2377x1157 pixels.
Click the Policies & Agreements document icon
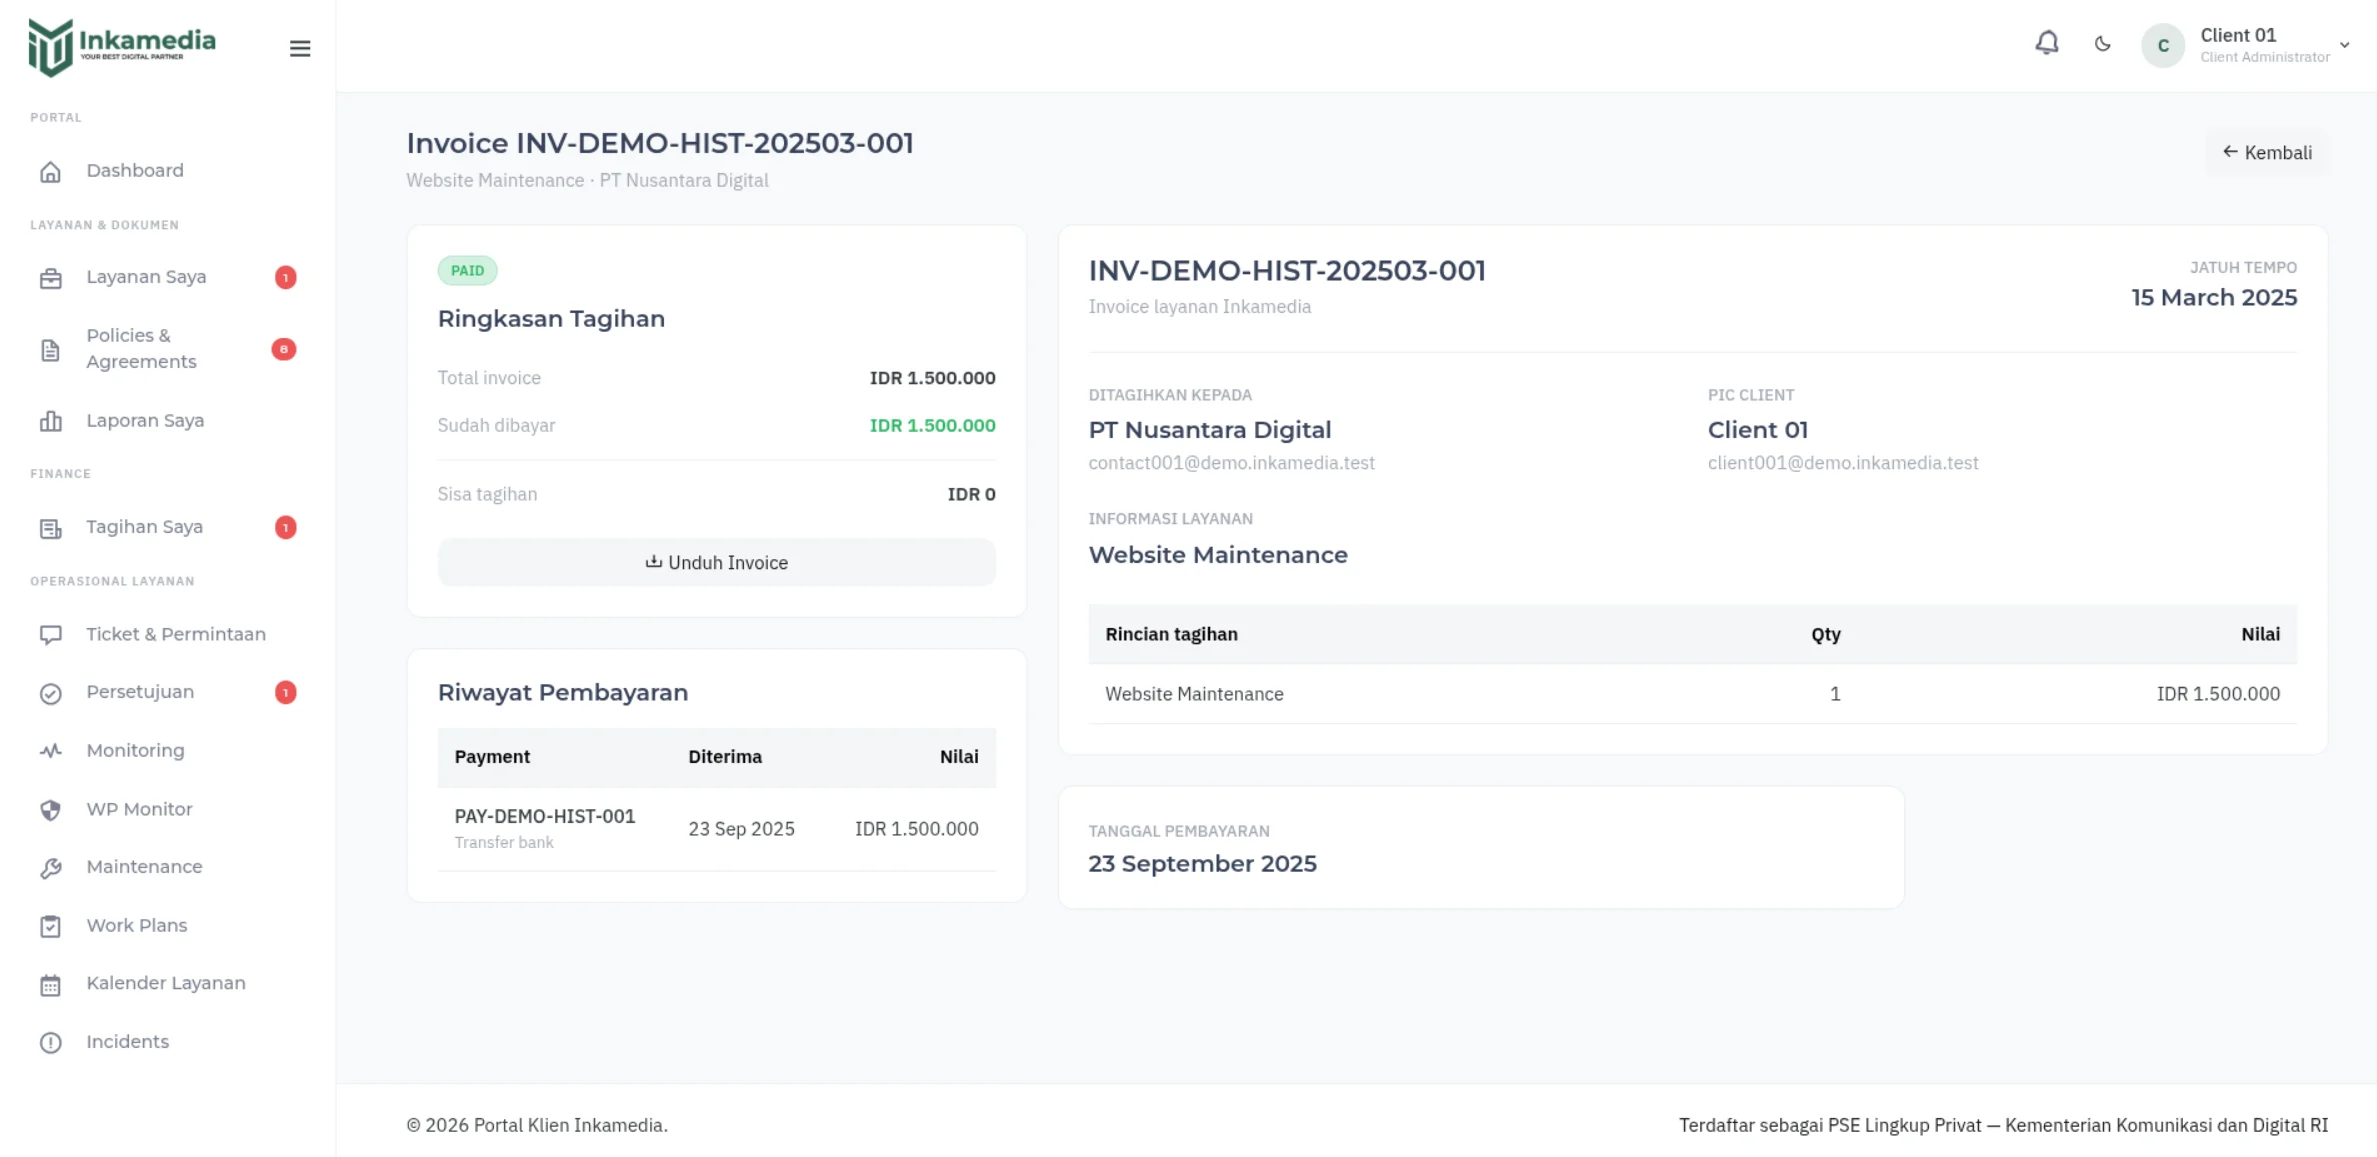[x=50, y=350]
